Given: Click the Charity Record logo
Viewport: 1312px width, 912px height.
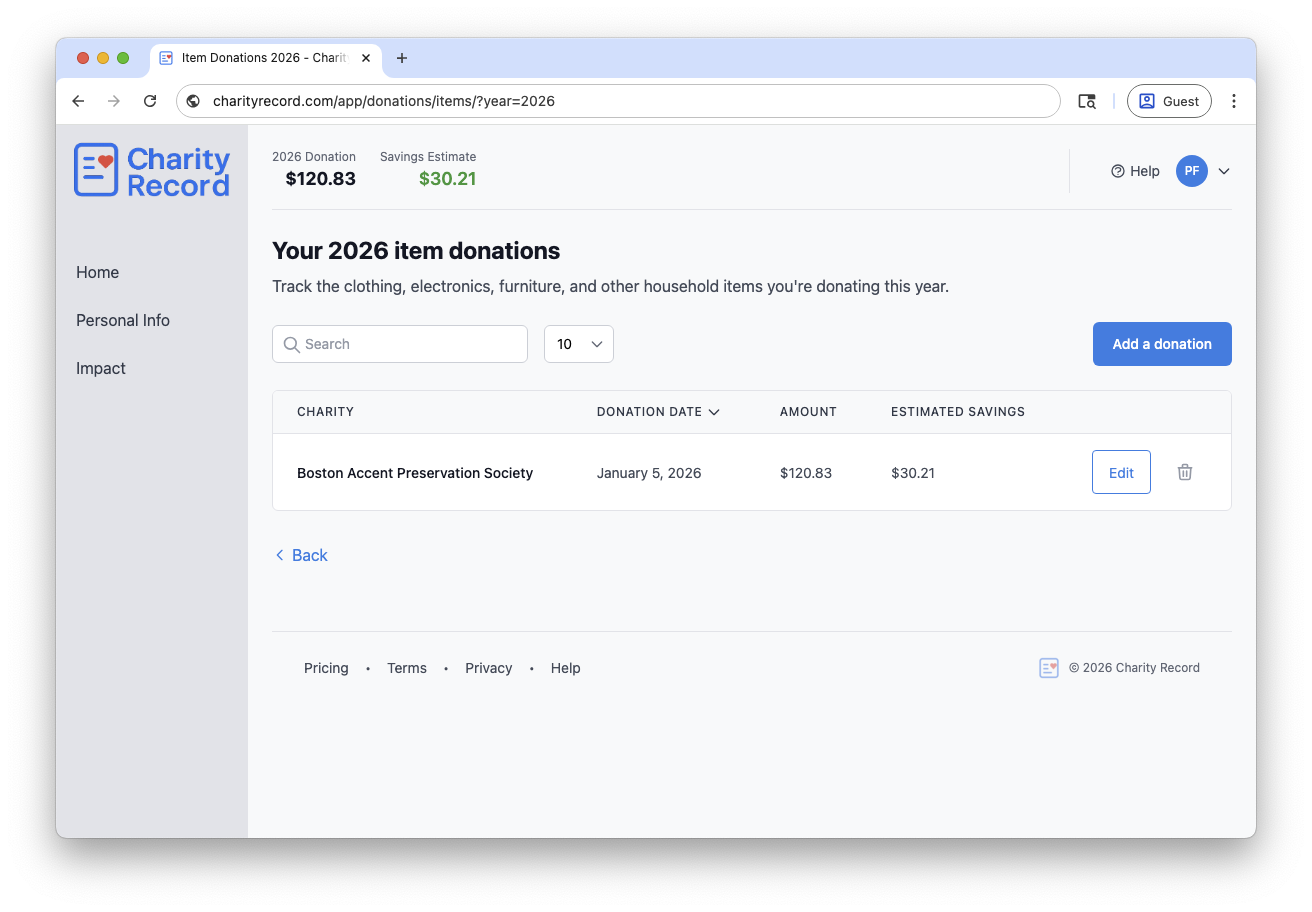Looking at the screenshot, I should [152, 171].
